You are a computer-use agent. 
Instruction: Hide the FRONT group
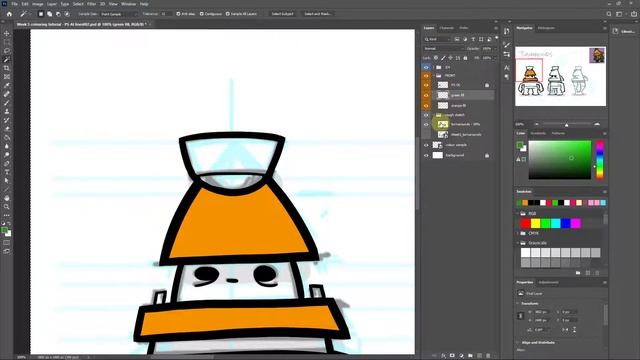[x=426, y=76]
